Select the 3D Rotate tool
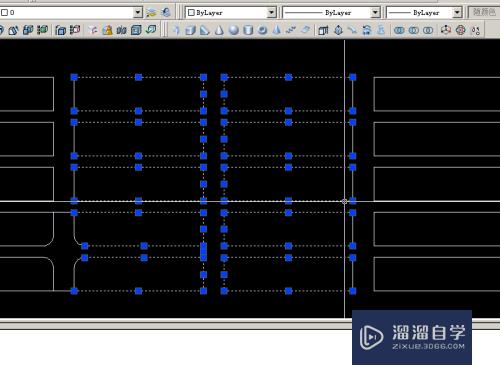 [461, 30]
